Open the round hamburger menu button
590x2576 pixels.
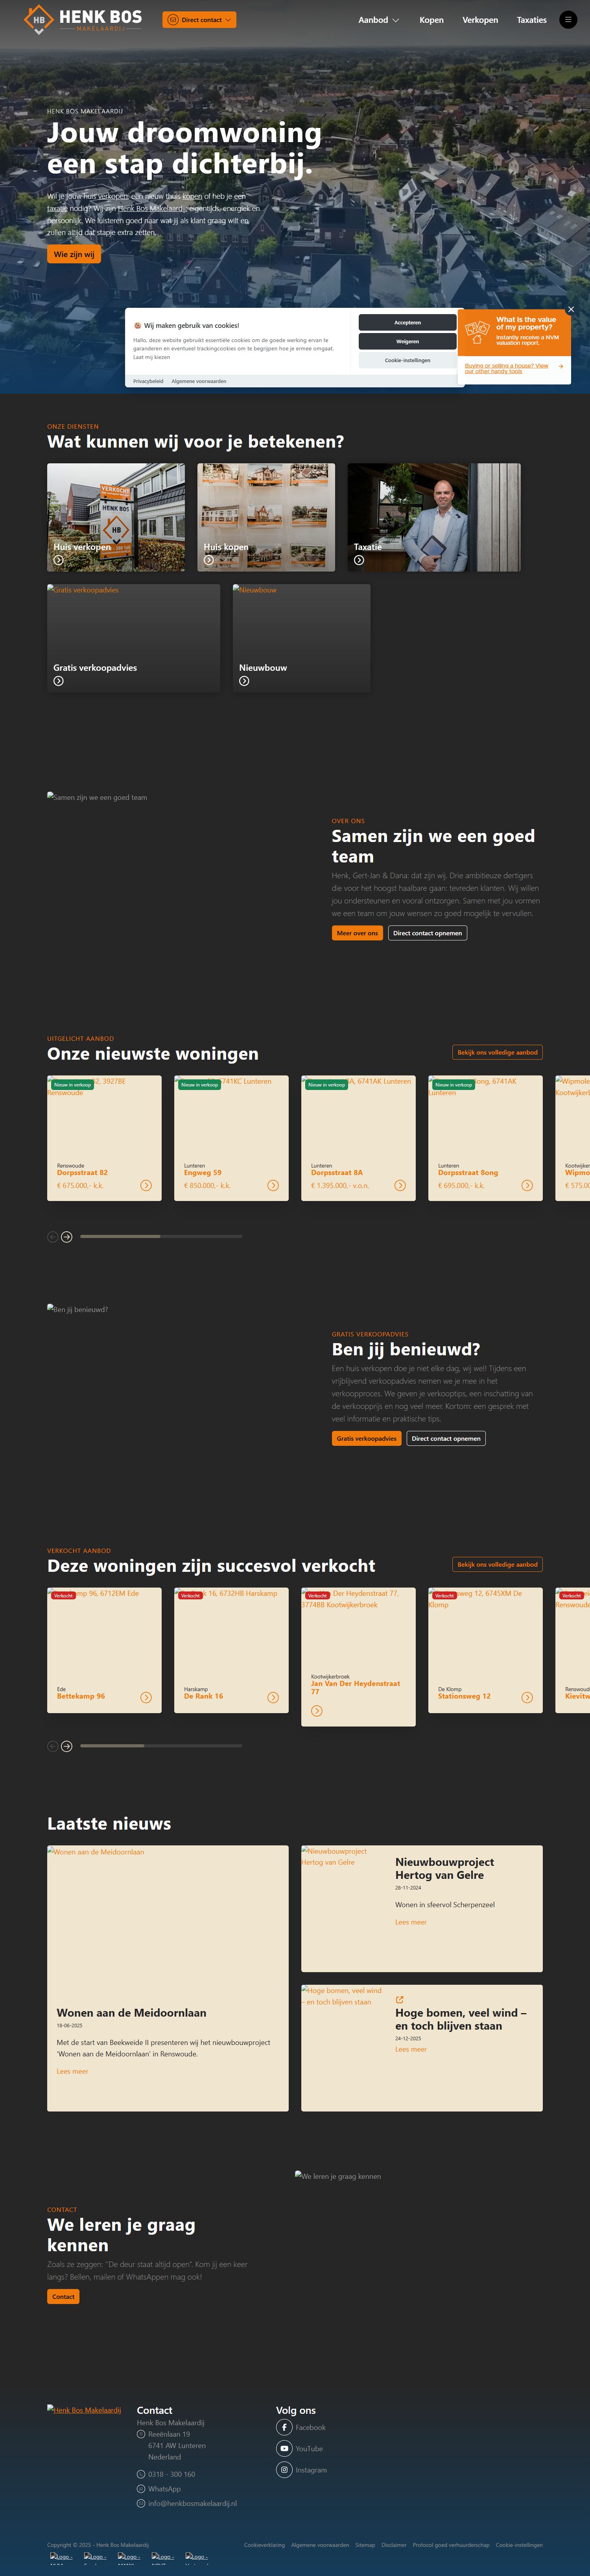coord(568,20)
